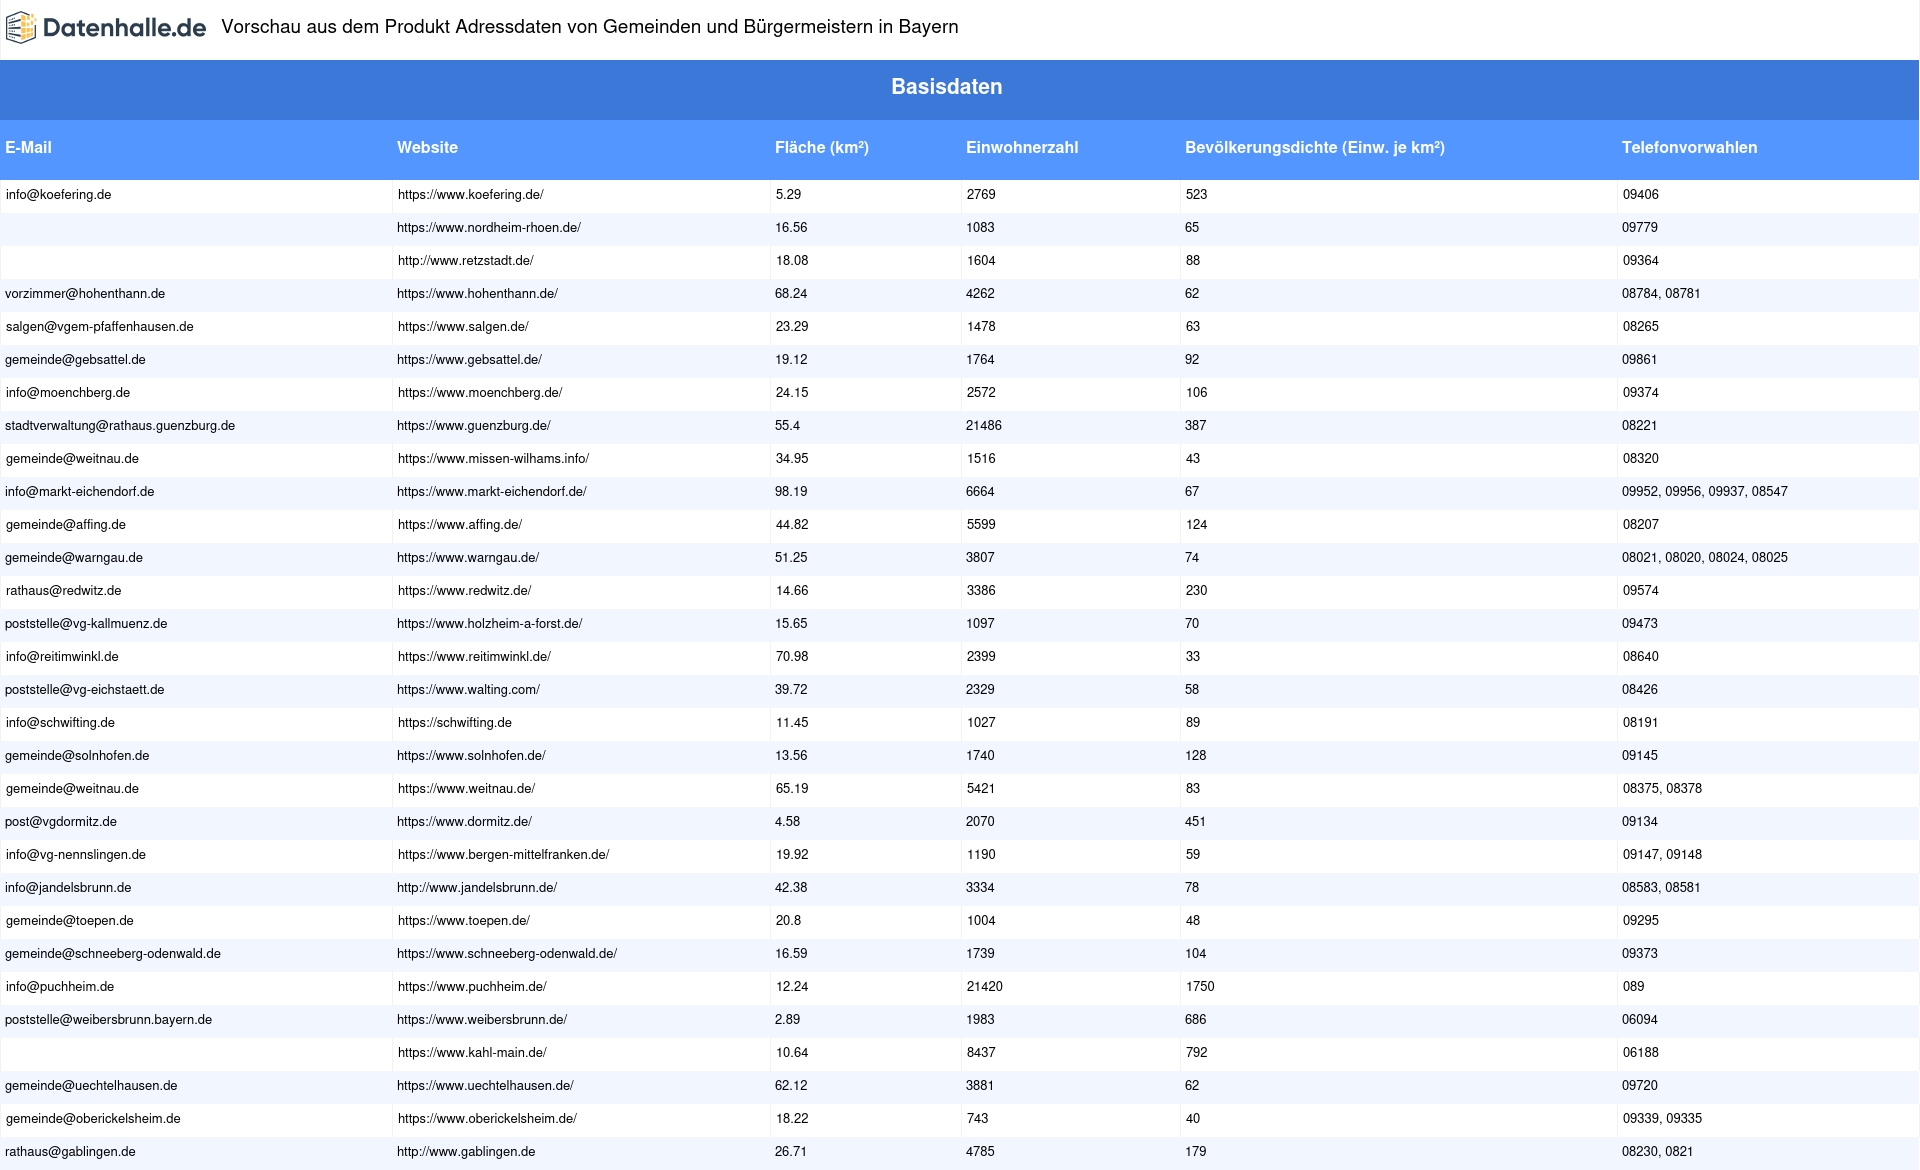Screen dimensions: 1920x1170
Task: Click the Basisdaten section heading
Action: coord(946,87)
